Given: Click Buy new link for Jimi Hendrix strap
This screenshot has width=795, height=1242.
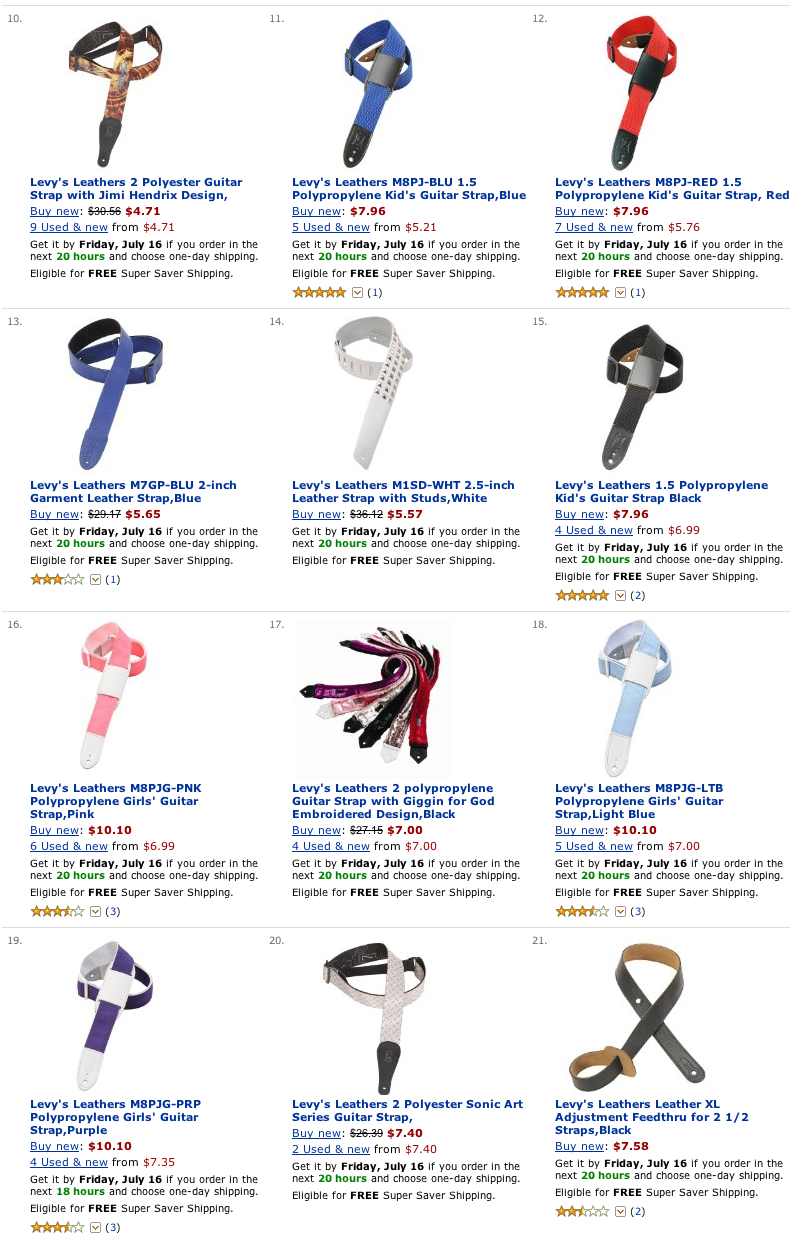Looking at the screenshot, I should click(56, 212).
